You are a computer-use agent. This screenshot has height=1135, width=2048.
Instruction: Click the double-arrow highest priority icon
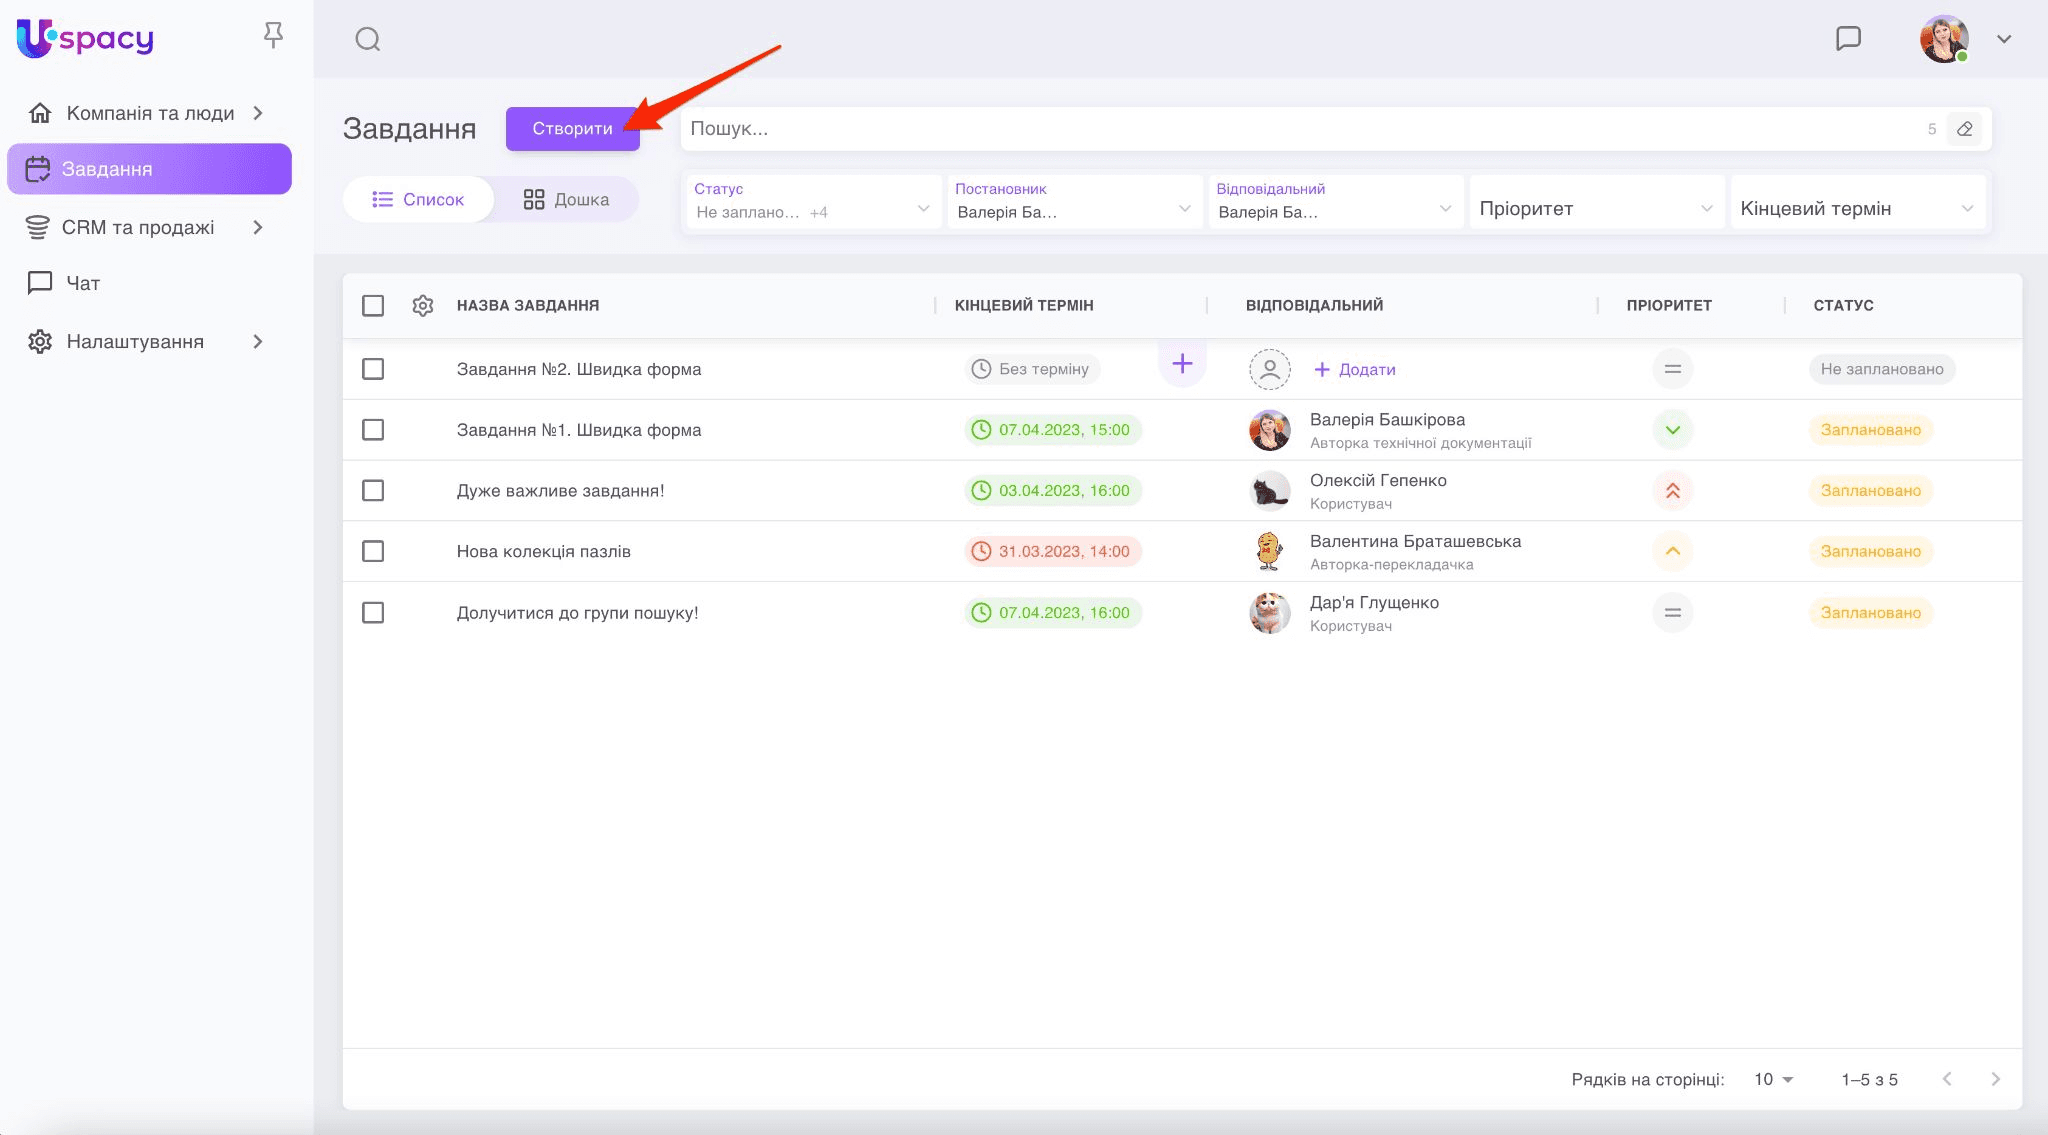click(1672, 491)
